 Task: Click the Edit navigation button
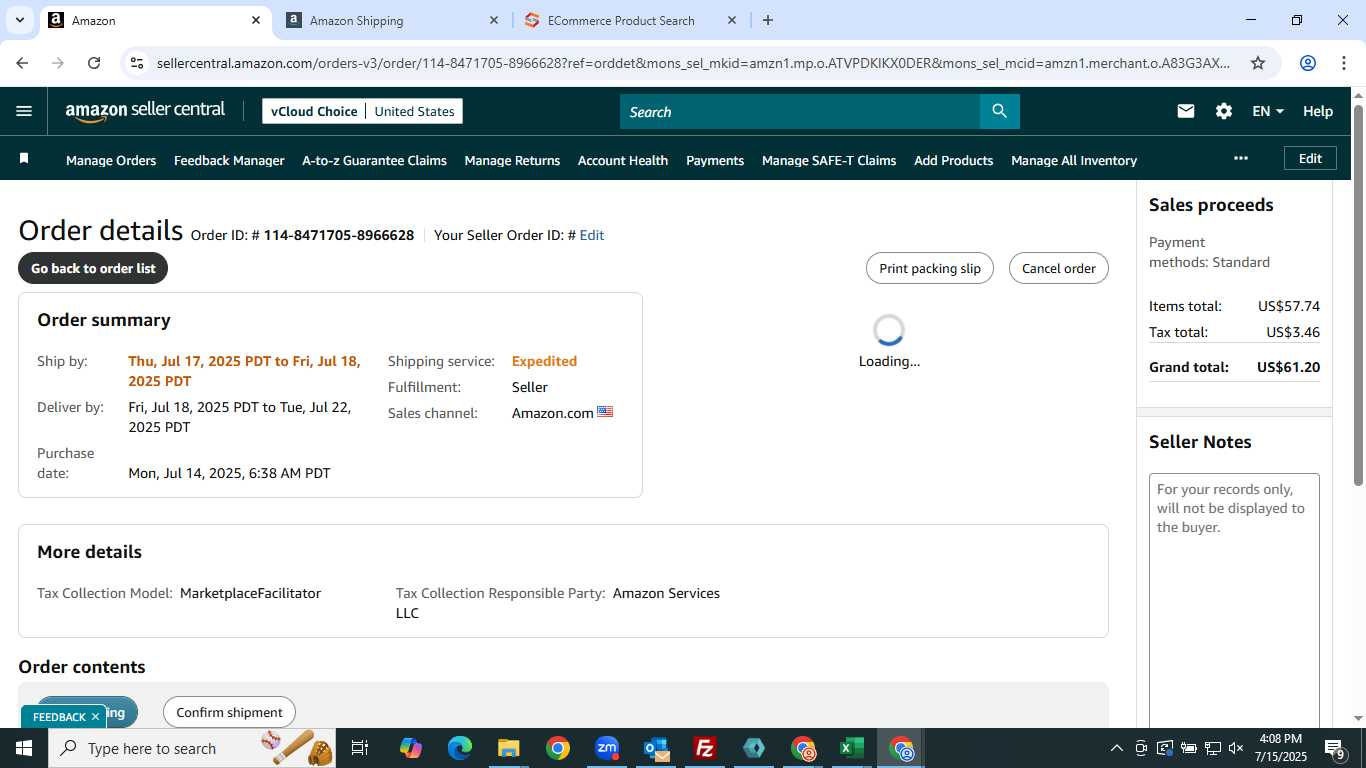pyautogui.click(x=1310, y=158)
